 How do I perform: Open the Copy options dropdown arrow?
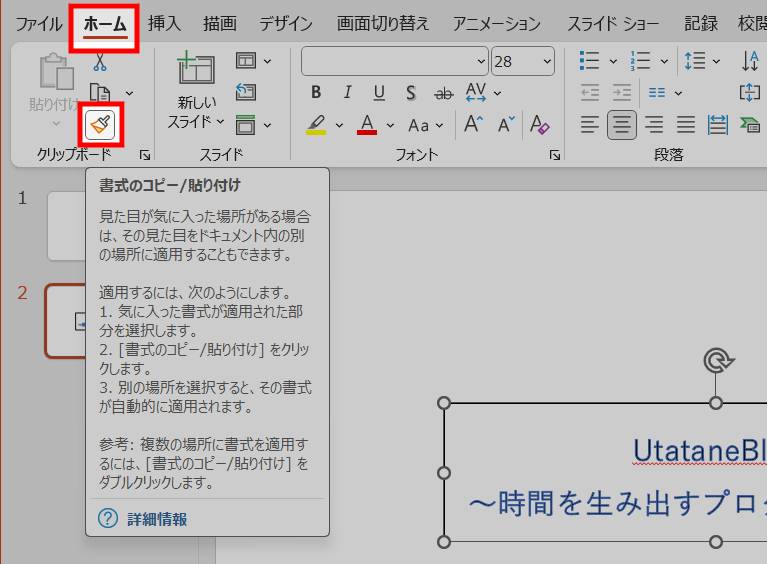coord(129,93)
